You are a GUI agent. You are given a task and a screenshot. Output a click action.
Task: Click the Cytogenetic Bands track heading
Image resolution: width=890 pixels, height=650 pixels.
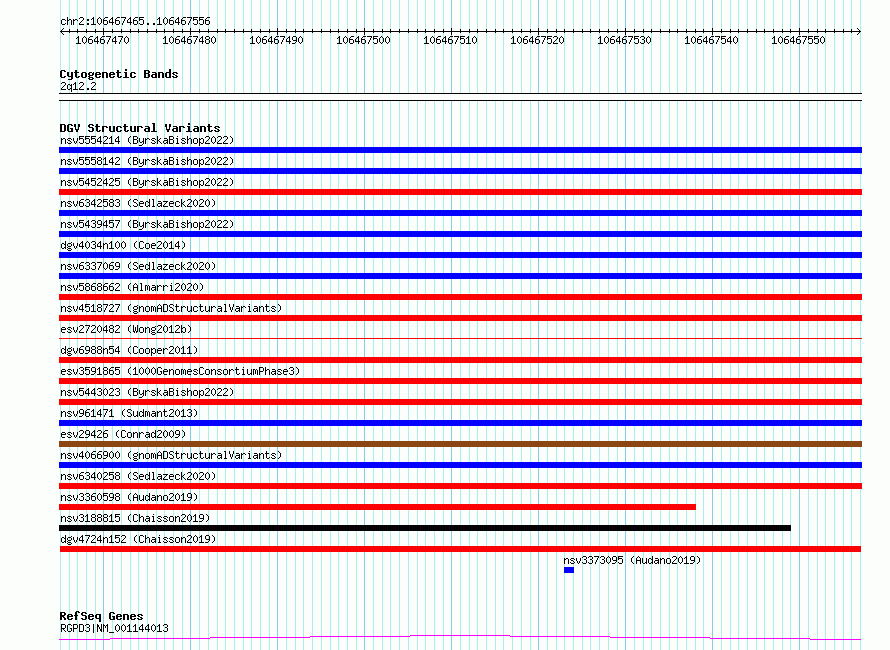[119, 74]
